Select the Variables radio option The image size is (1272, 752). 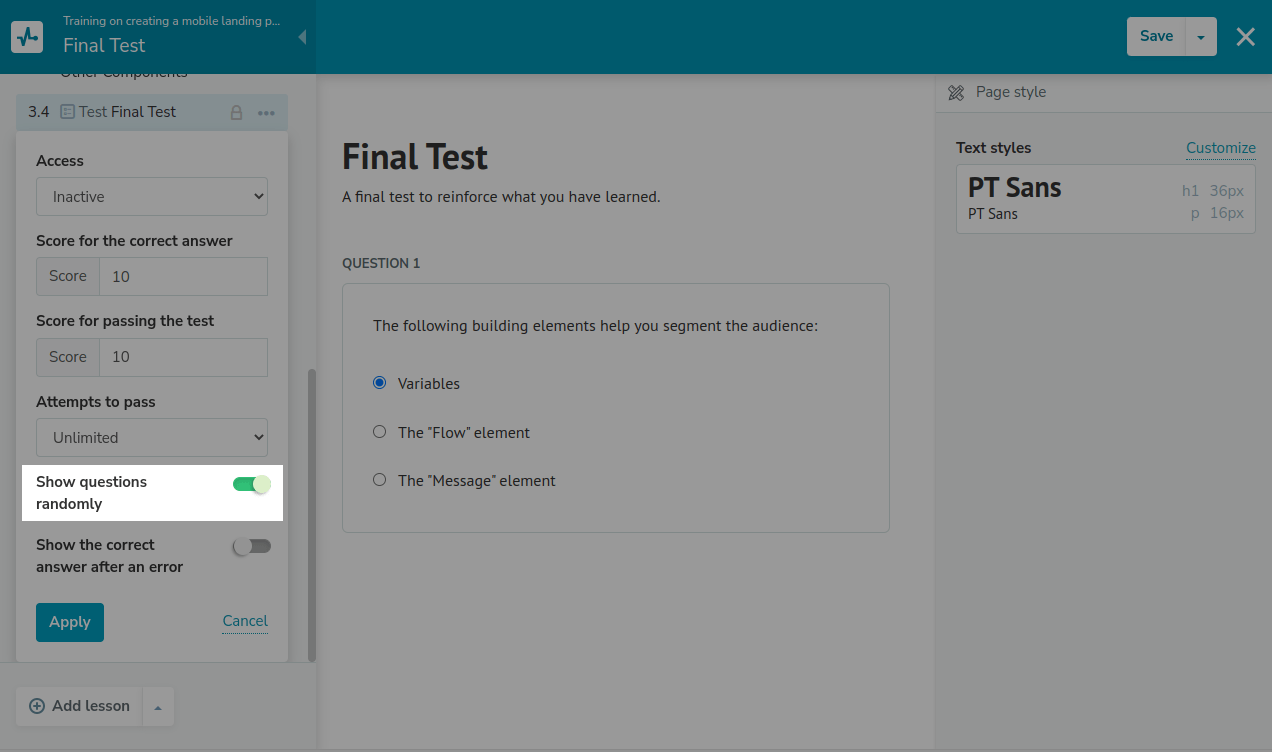[x=379, y=383]
